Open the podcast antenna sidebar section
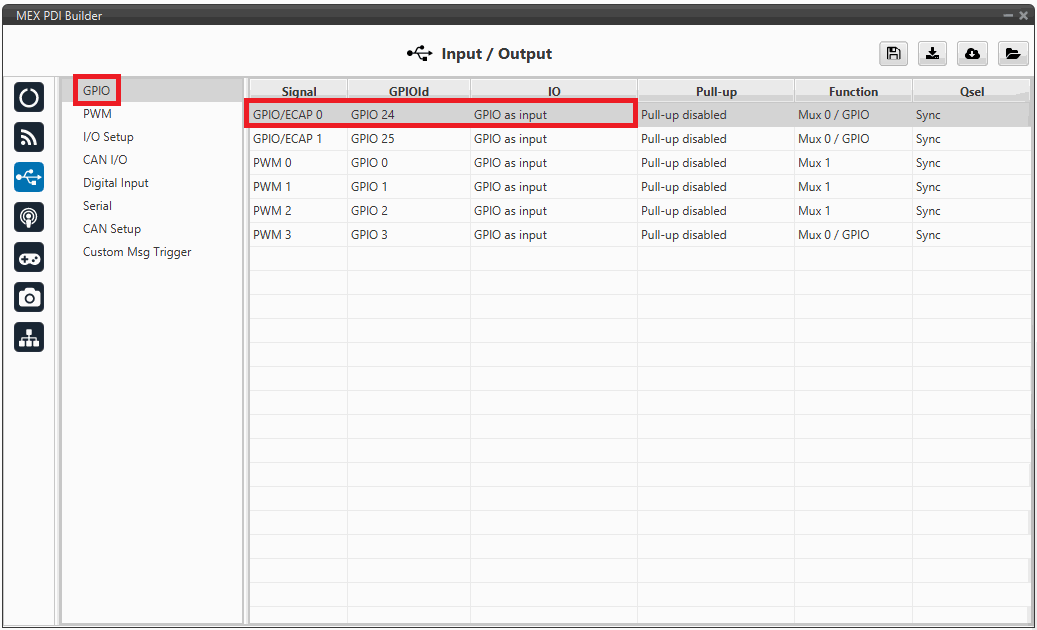The height and width of the screenshot is (630, 1037). (29, 217)
